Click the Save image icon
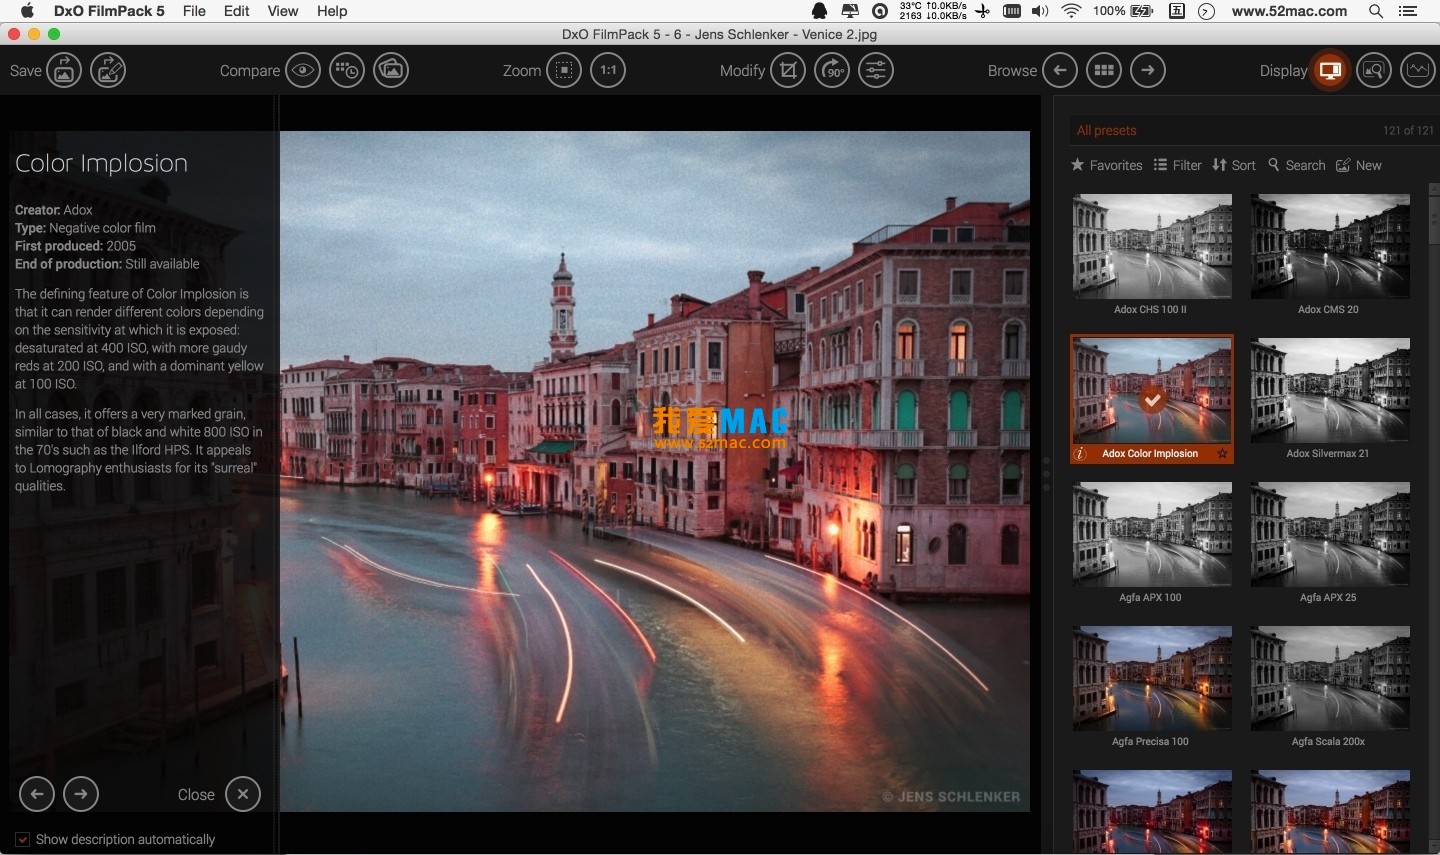The height and width of the screenshot is (855, 1440). [x=64, y=70]
